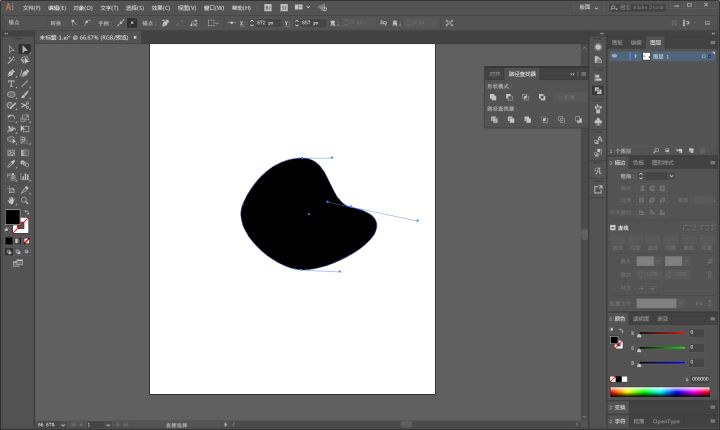Toggle visibility eye of layer 图层 1
720x430 pixels.
coord(615,57)
